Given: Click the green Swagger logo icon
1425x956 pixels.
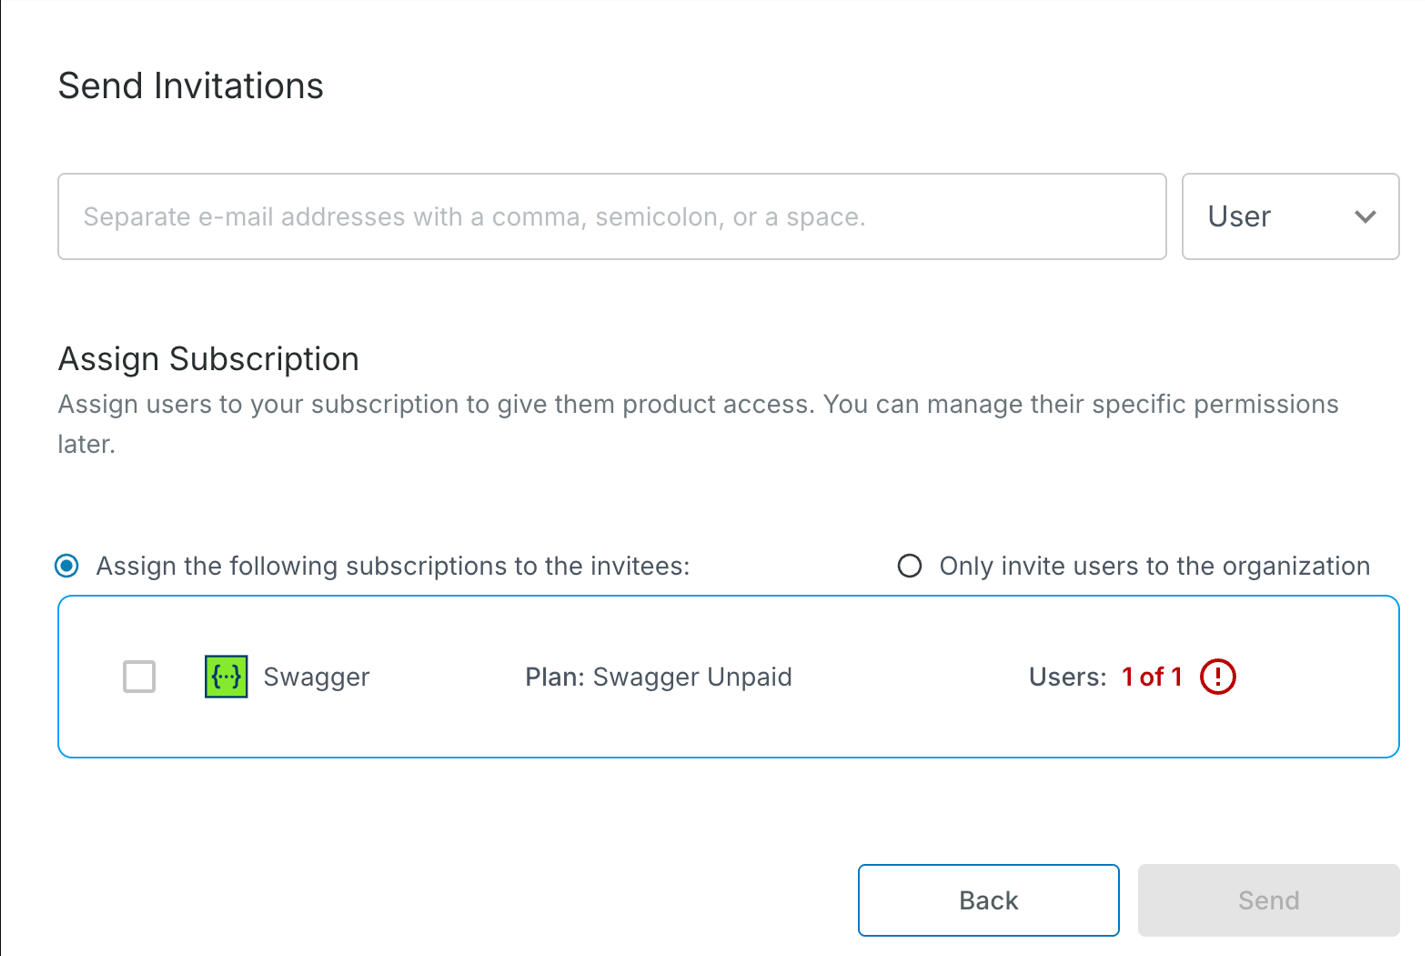Looking at the screenshot, I should [226, 677].
